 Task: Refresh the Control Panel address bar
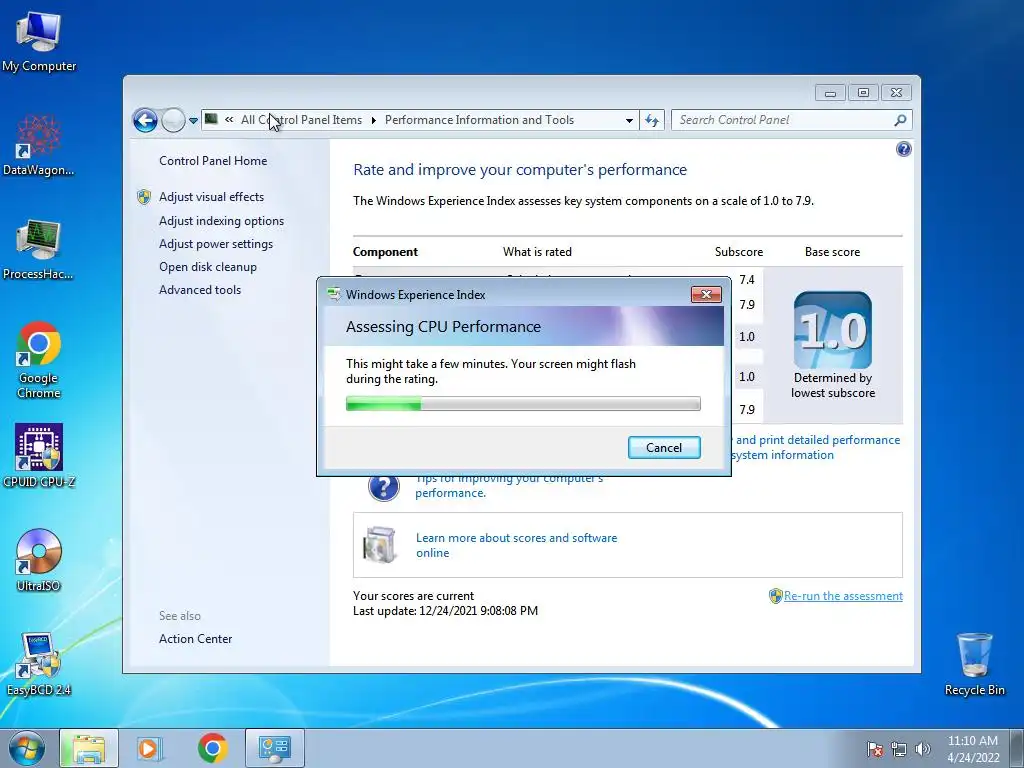click(652, 120)
